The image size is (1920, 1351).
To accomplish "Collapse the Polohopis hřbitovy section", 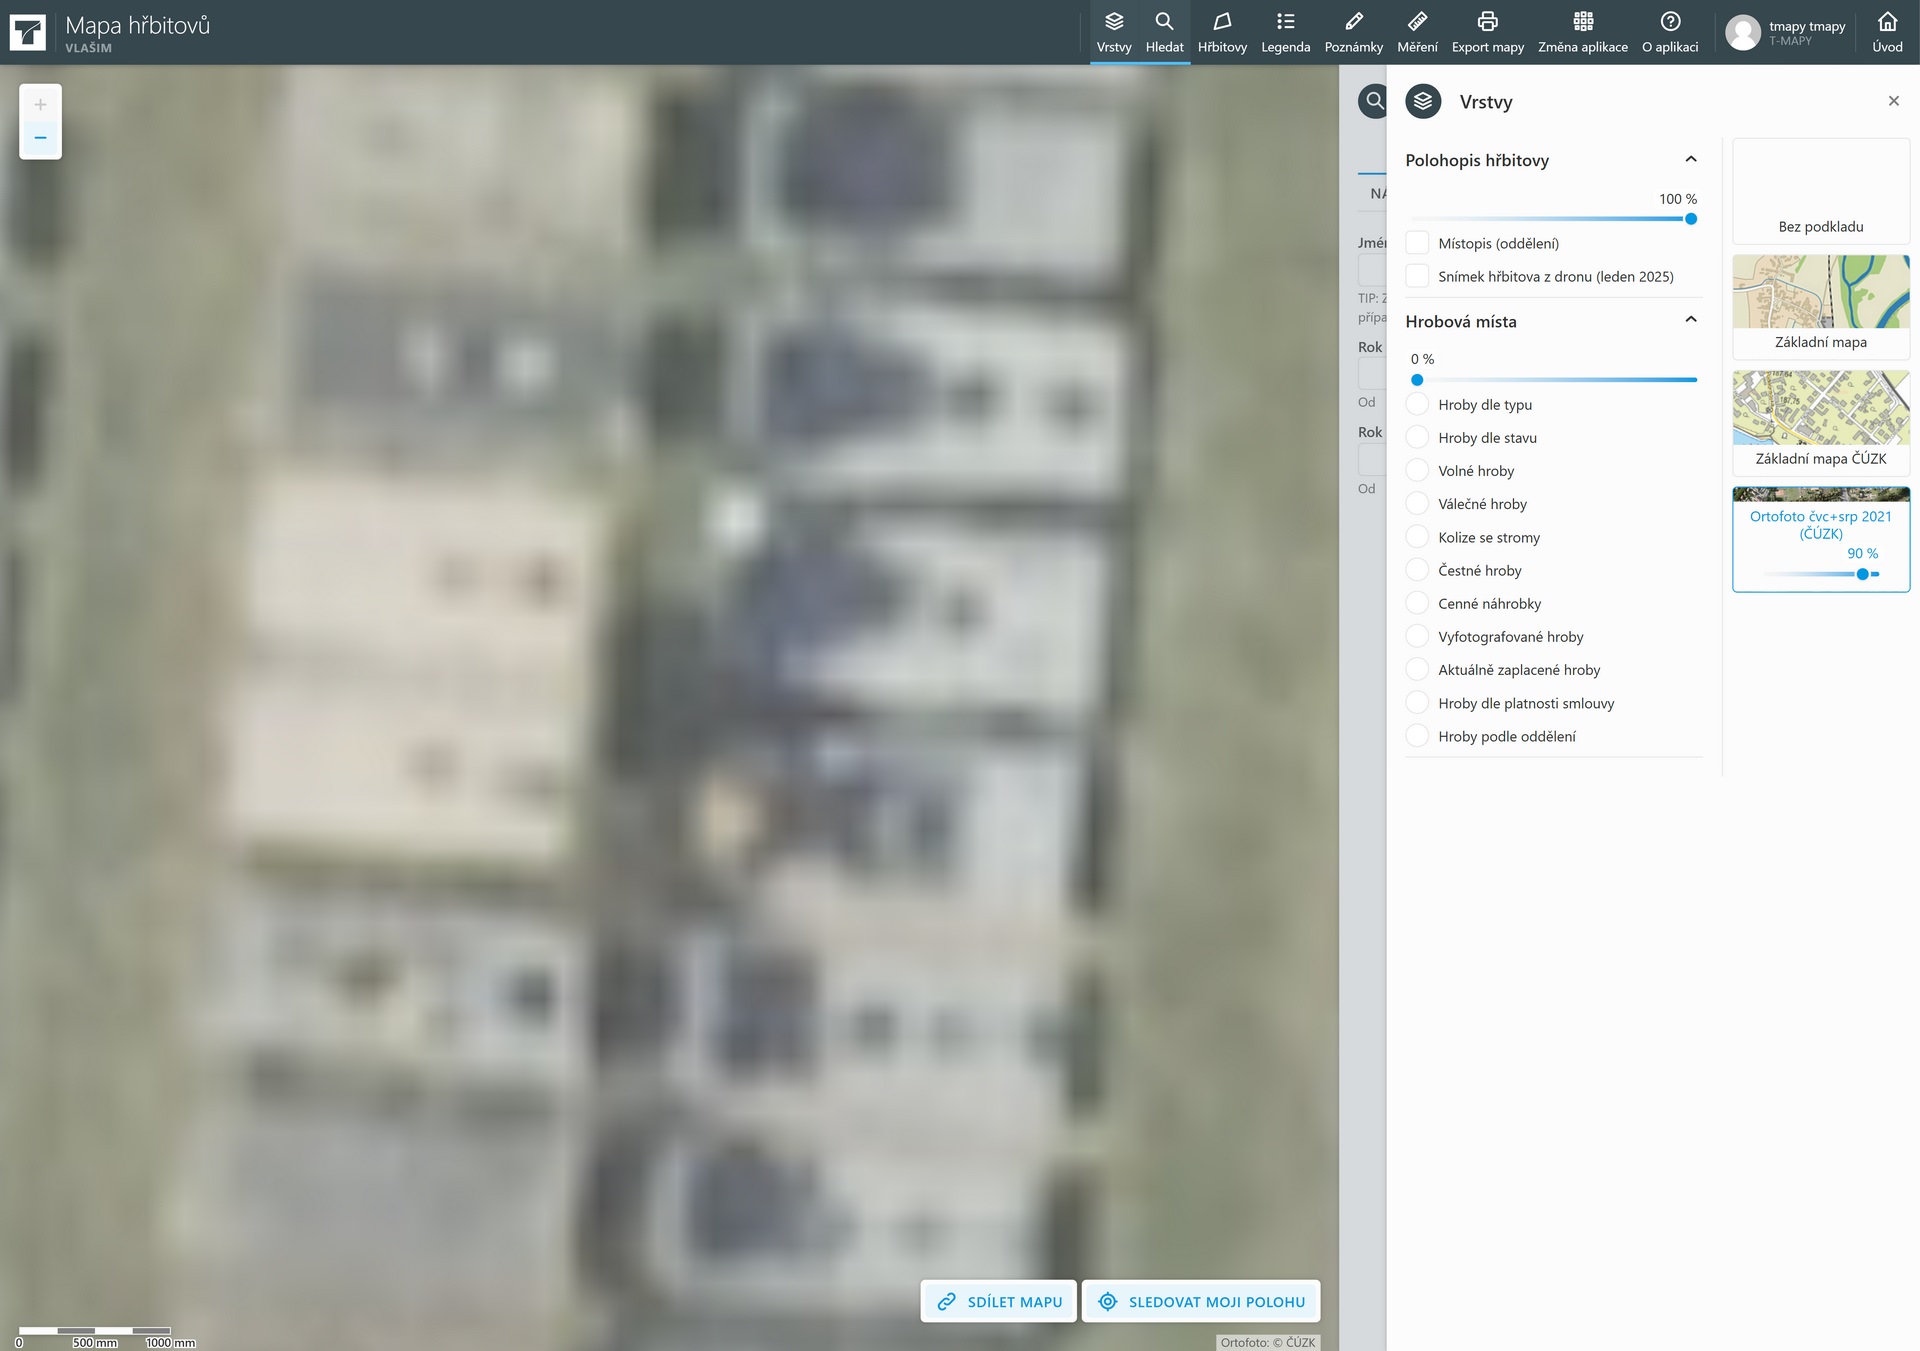I will [x=1691, y=159].
